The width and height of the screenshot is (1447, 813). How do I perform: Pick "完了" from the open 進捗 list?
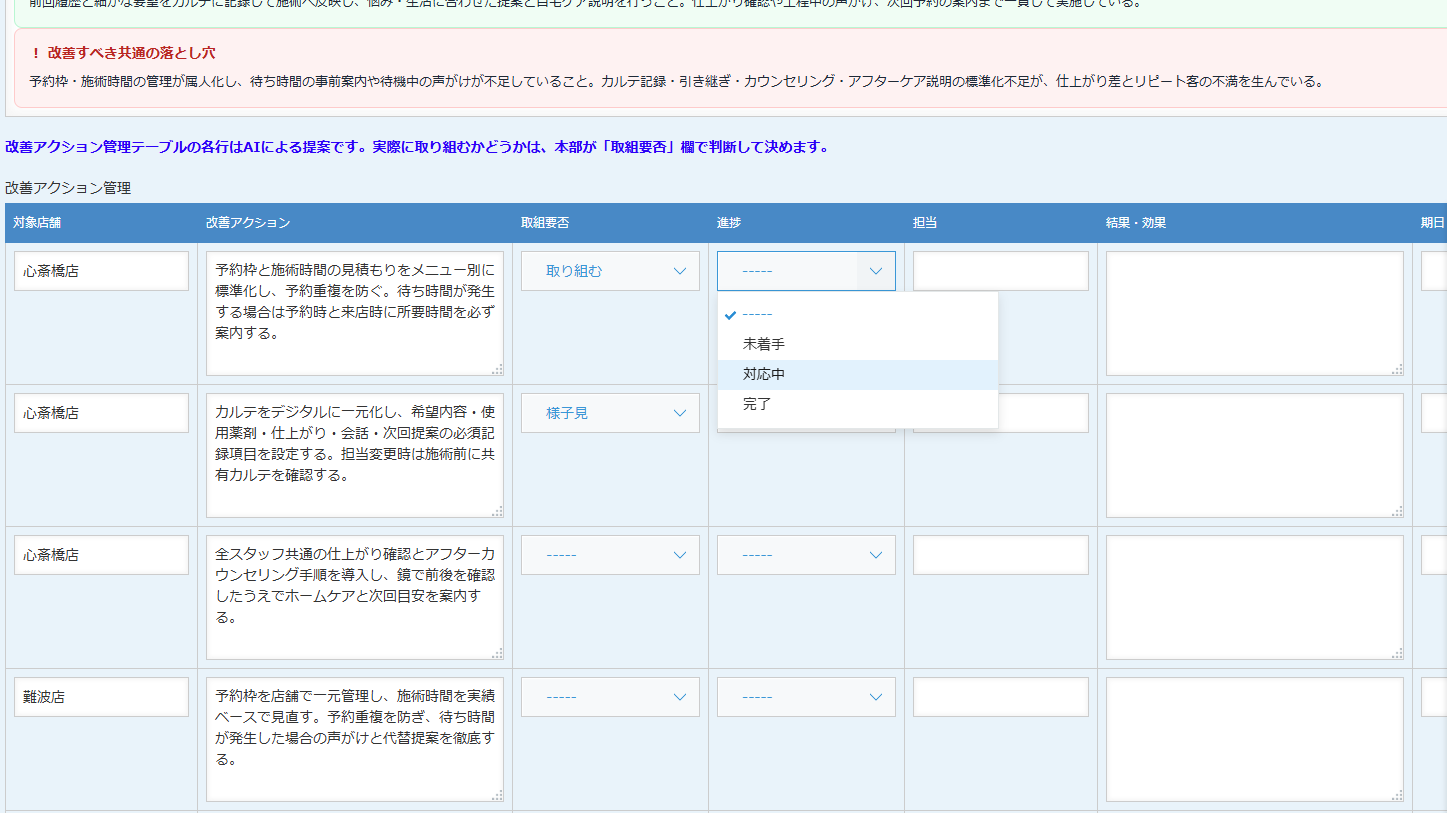pos(857,404)
